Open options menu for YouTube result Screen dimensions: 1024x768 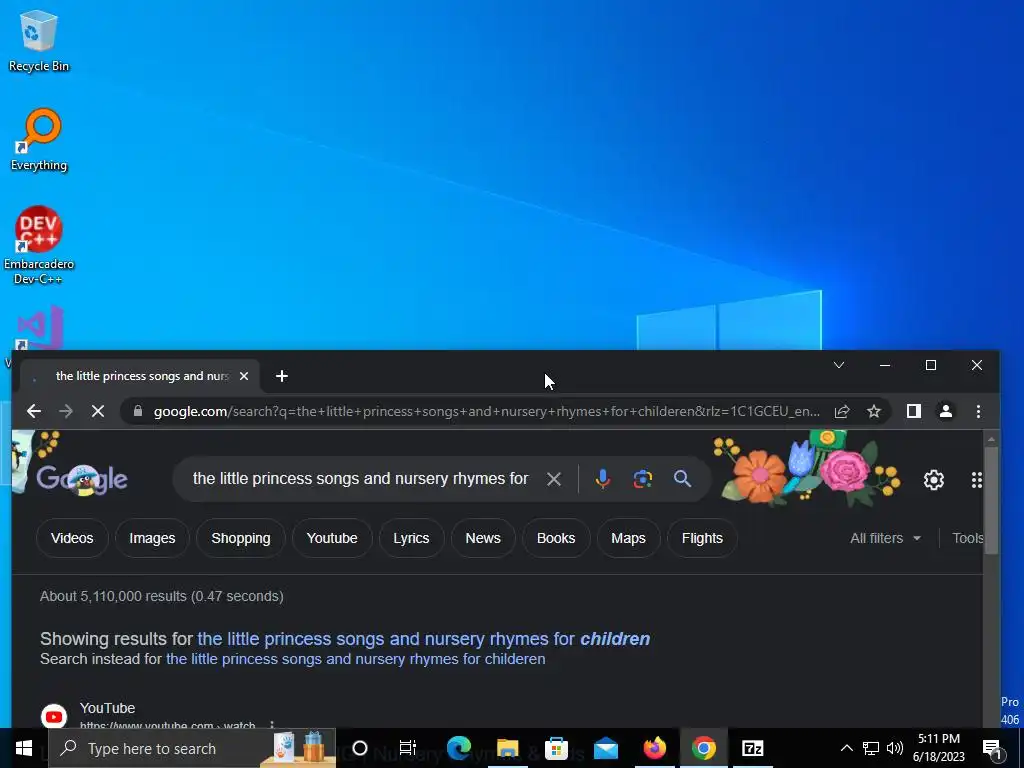click(272, 724)
